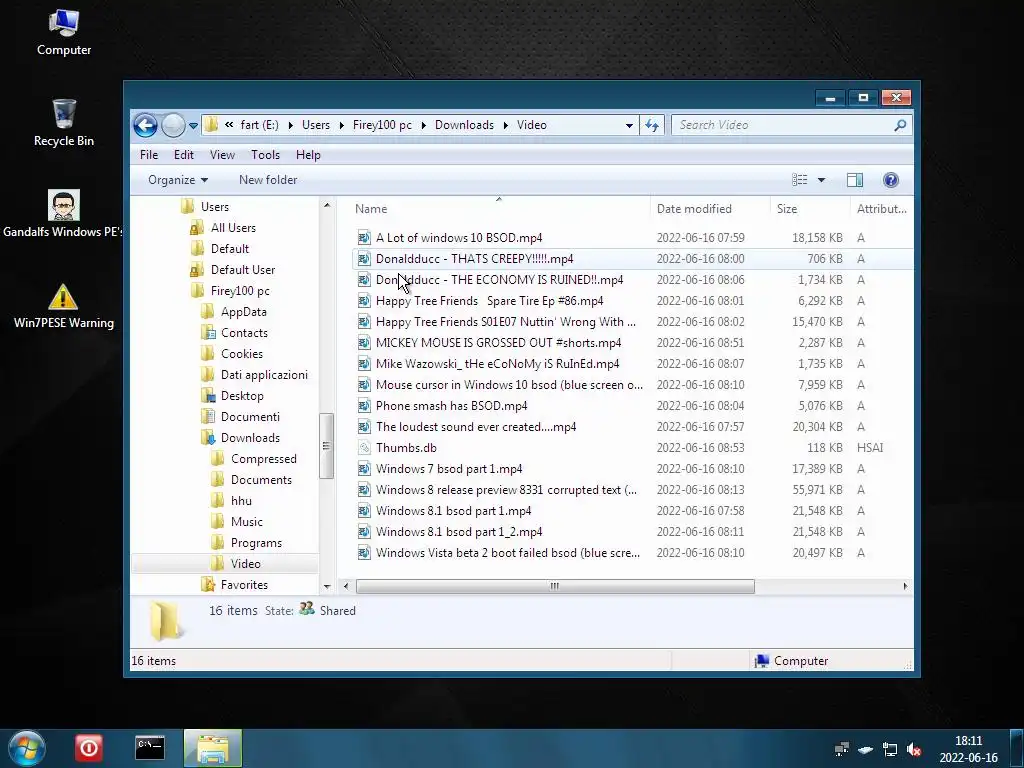The width and height of the screenshot is (1024, 768).
Task: Open Gandalfs Windows PE desktop icon
Action: [x=63, y=214]
